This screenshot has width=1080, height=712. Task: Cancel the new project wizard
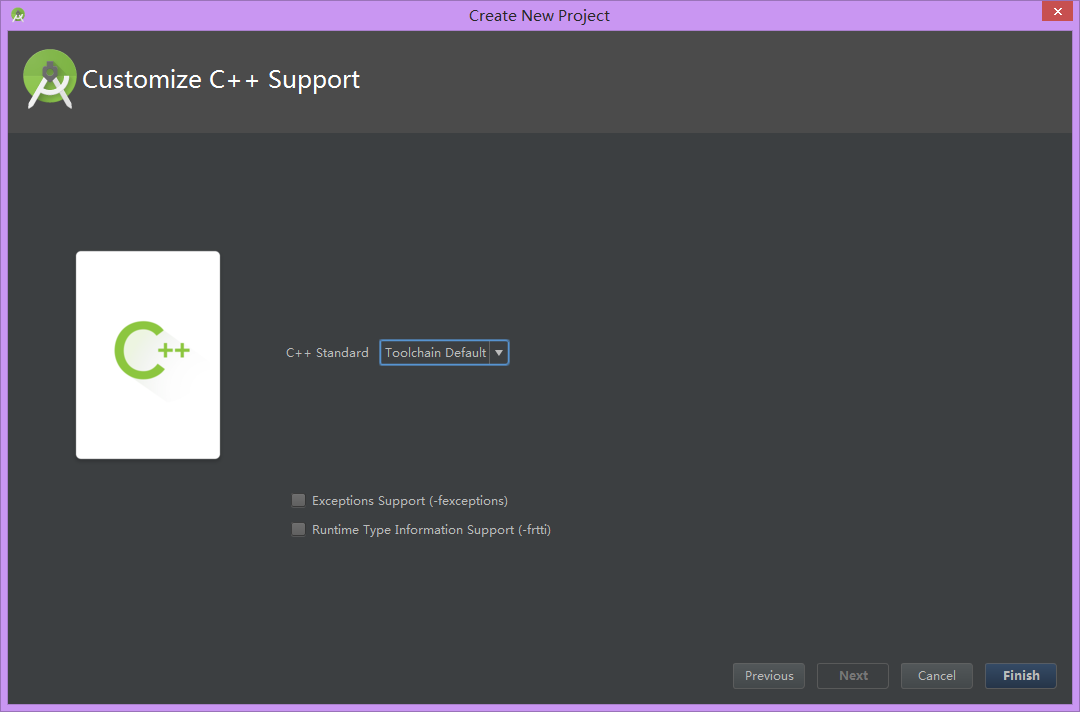(937, 676)
